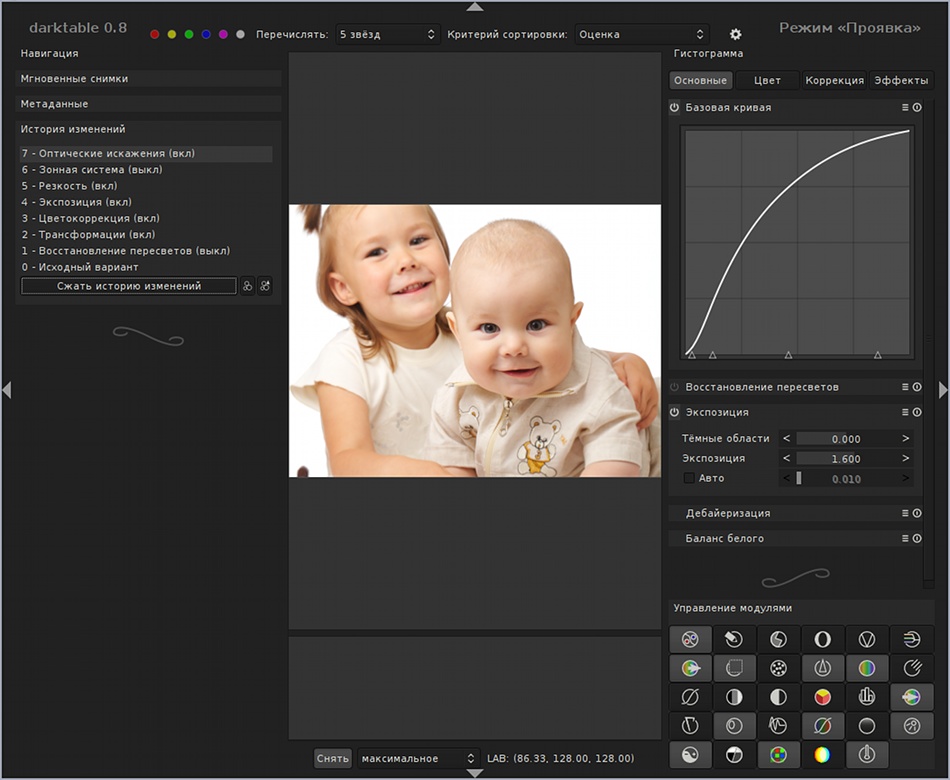This screenshot has width=950, height=780.
Task: Click the children photo in center view
Action: click(x=474, y=341)
